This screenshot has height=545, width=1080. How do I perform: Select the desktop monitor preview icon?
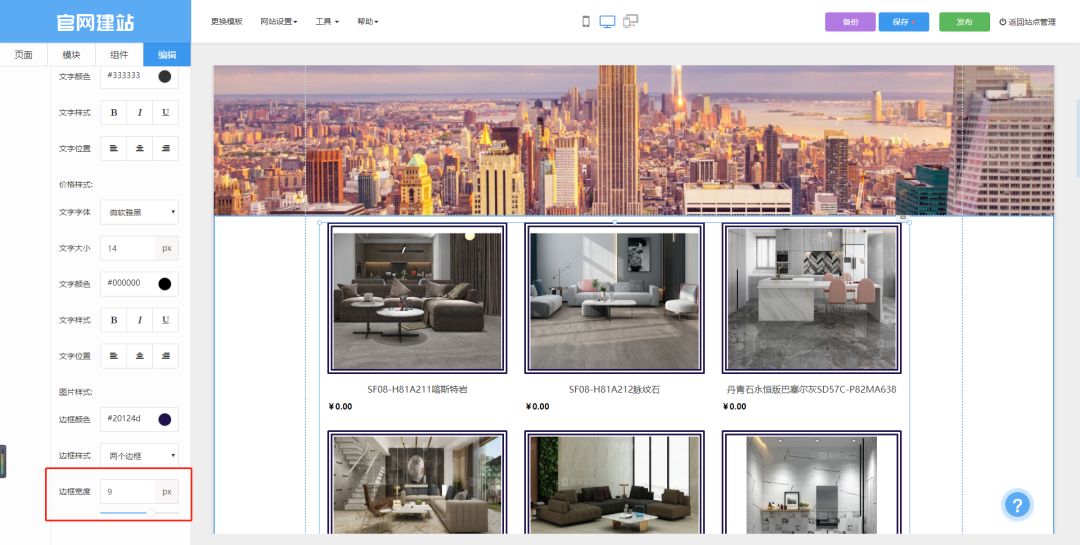click(x=607, y=21)
